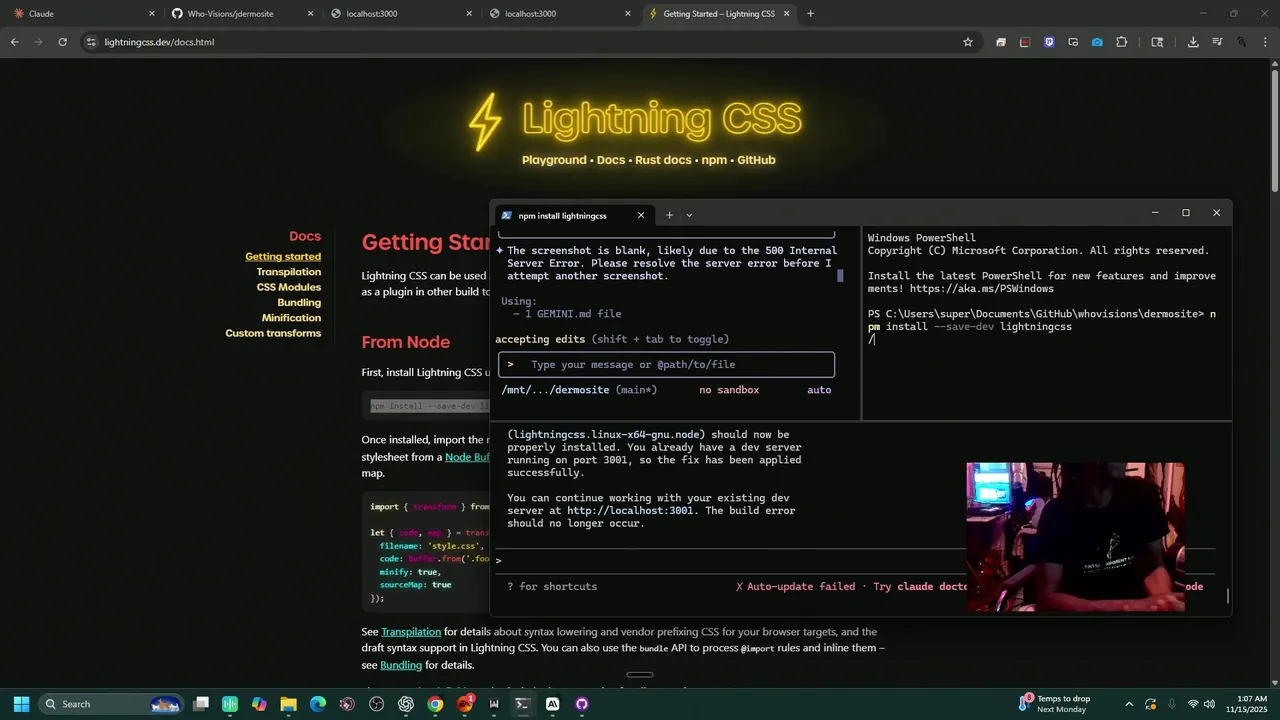1280x720 pixels.
Task: Click the Lightning CSS neon logo
Action: [635, 120]
